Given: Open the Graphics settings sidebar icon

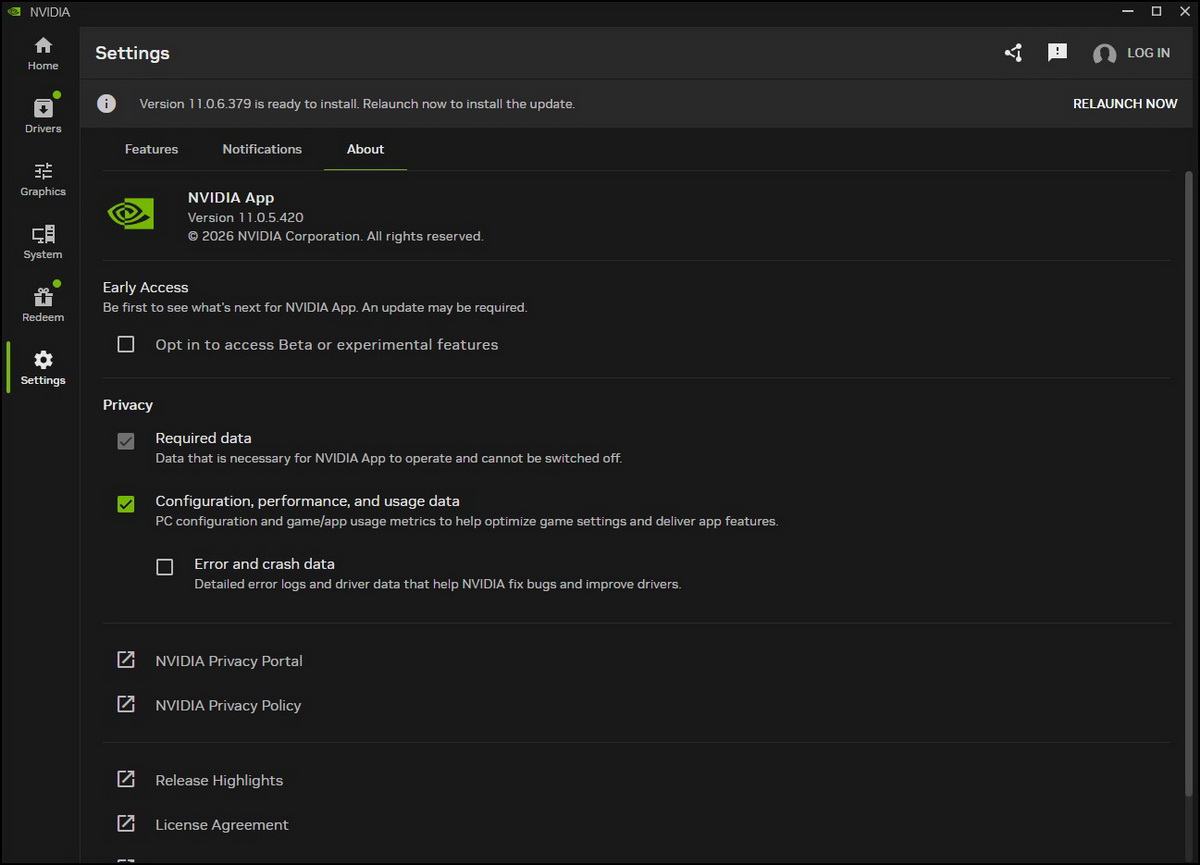Looking at the screenshot, I should coord(43,179).
